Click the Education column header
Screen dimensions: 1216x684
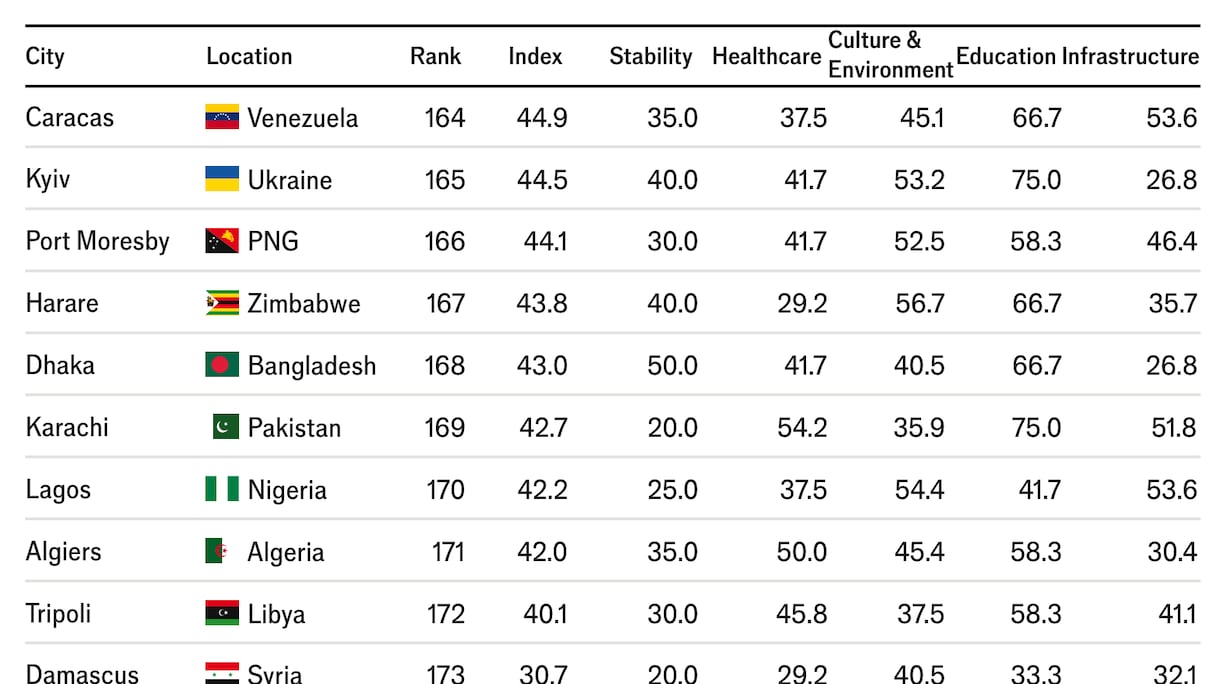click(1005, 56)
